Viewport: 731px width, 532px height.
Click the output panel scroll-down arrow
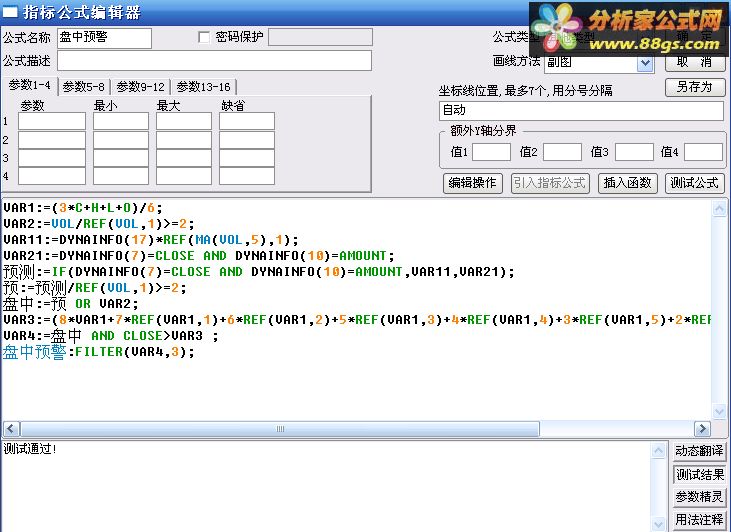[658, 524]
